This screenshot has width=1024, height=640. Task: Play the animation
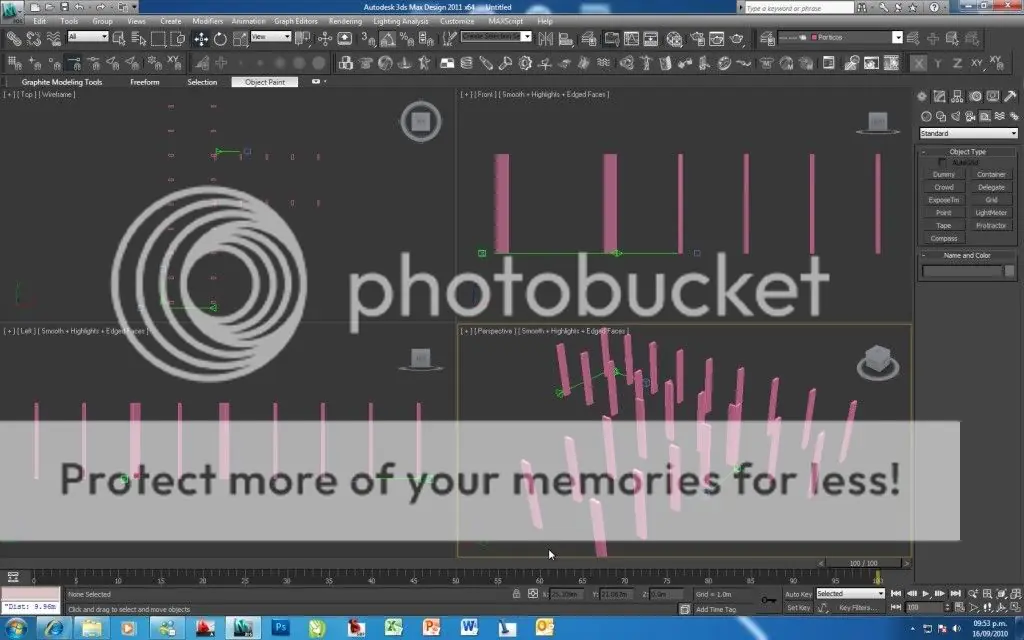tap(925, 594)
